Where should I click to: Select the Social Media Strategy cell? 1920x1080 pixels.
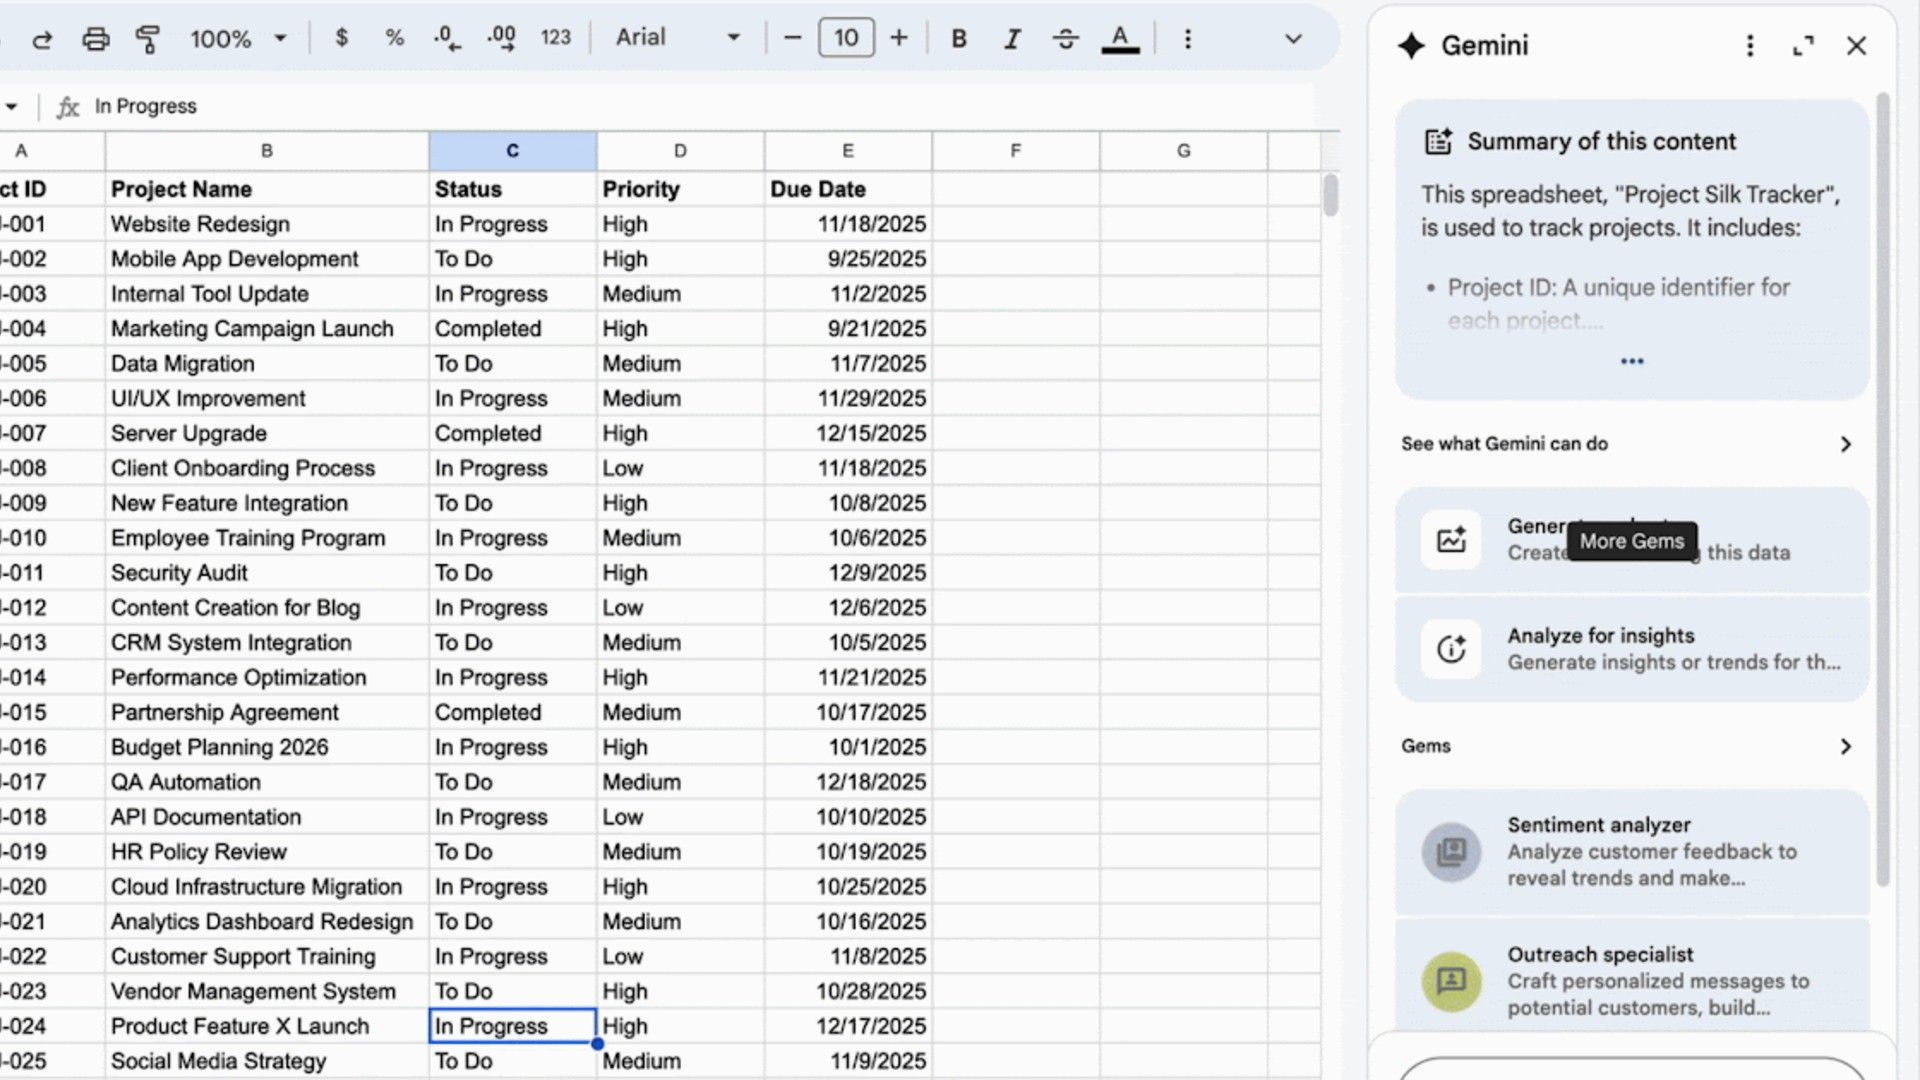[267, 1061]
